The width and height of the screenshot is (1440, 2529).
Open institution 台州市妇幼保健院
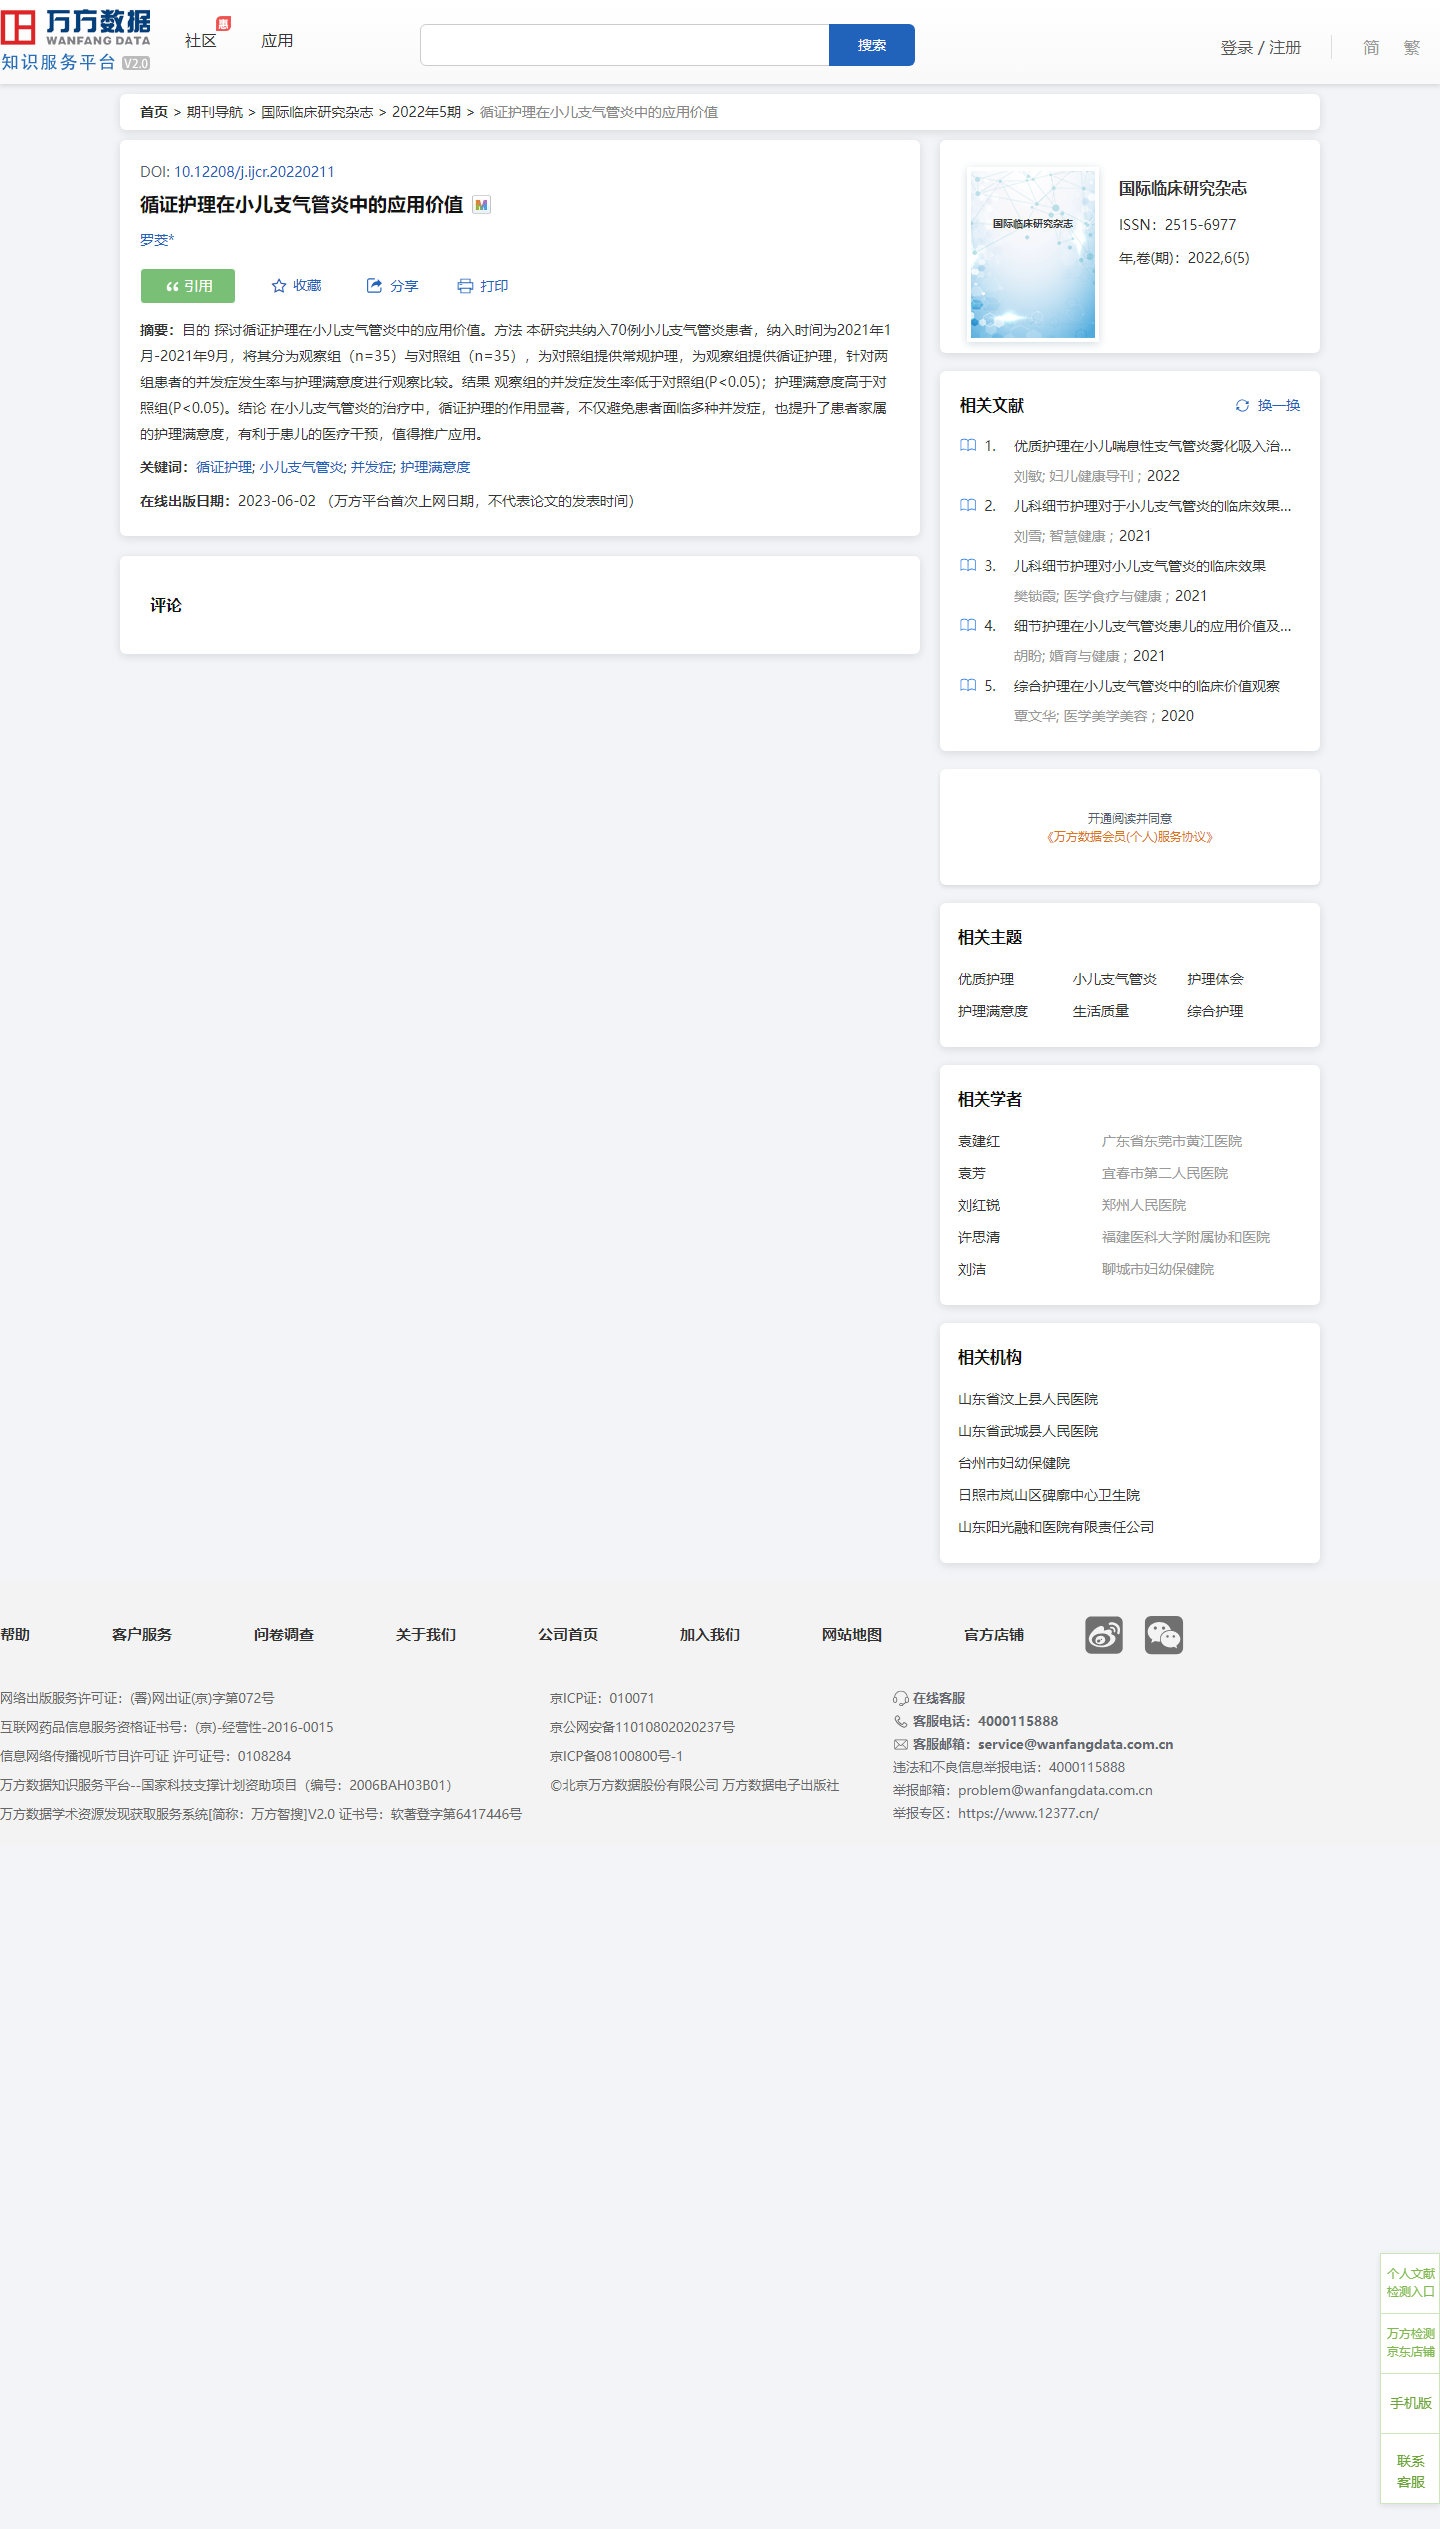pyautogui.click(x=1014, y=1463)
